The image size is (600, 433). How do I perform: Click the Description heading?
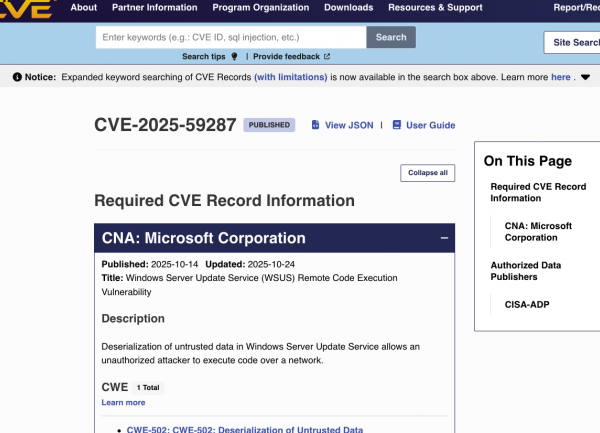pyautogui.click(x=133, y=318)
